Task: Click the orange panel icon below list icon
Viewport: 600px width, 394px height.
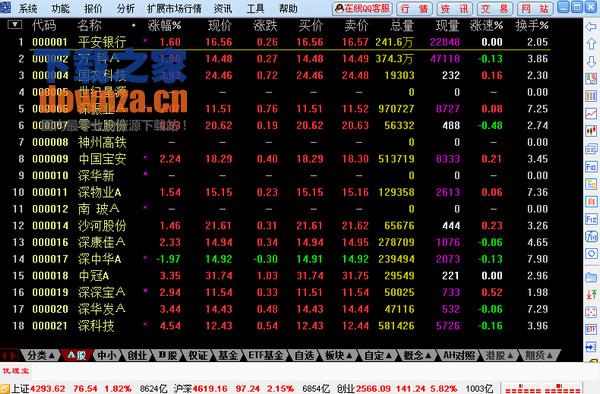Action: (x=591, y=202)
